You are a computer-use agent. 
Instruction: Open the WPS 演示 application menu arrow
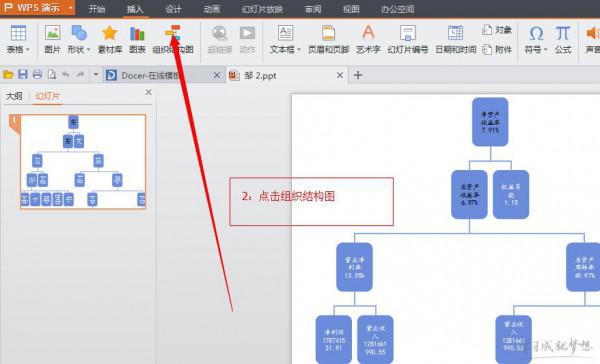pos(70,8)
